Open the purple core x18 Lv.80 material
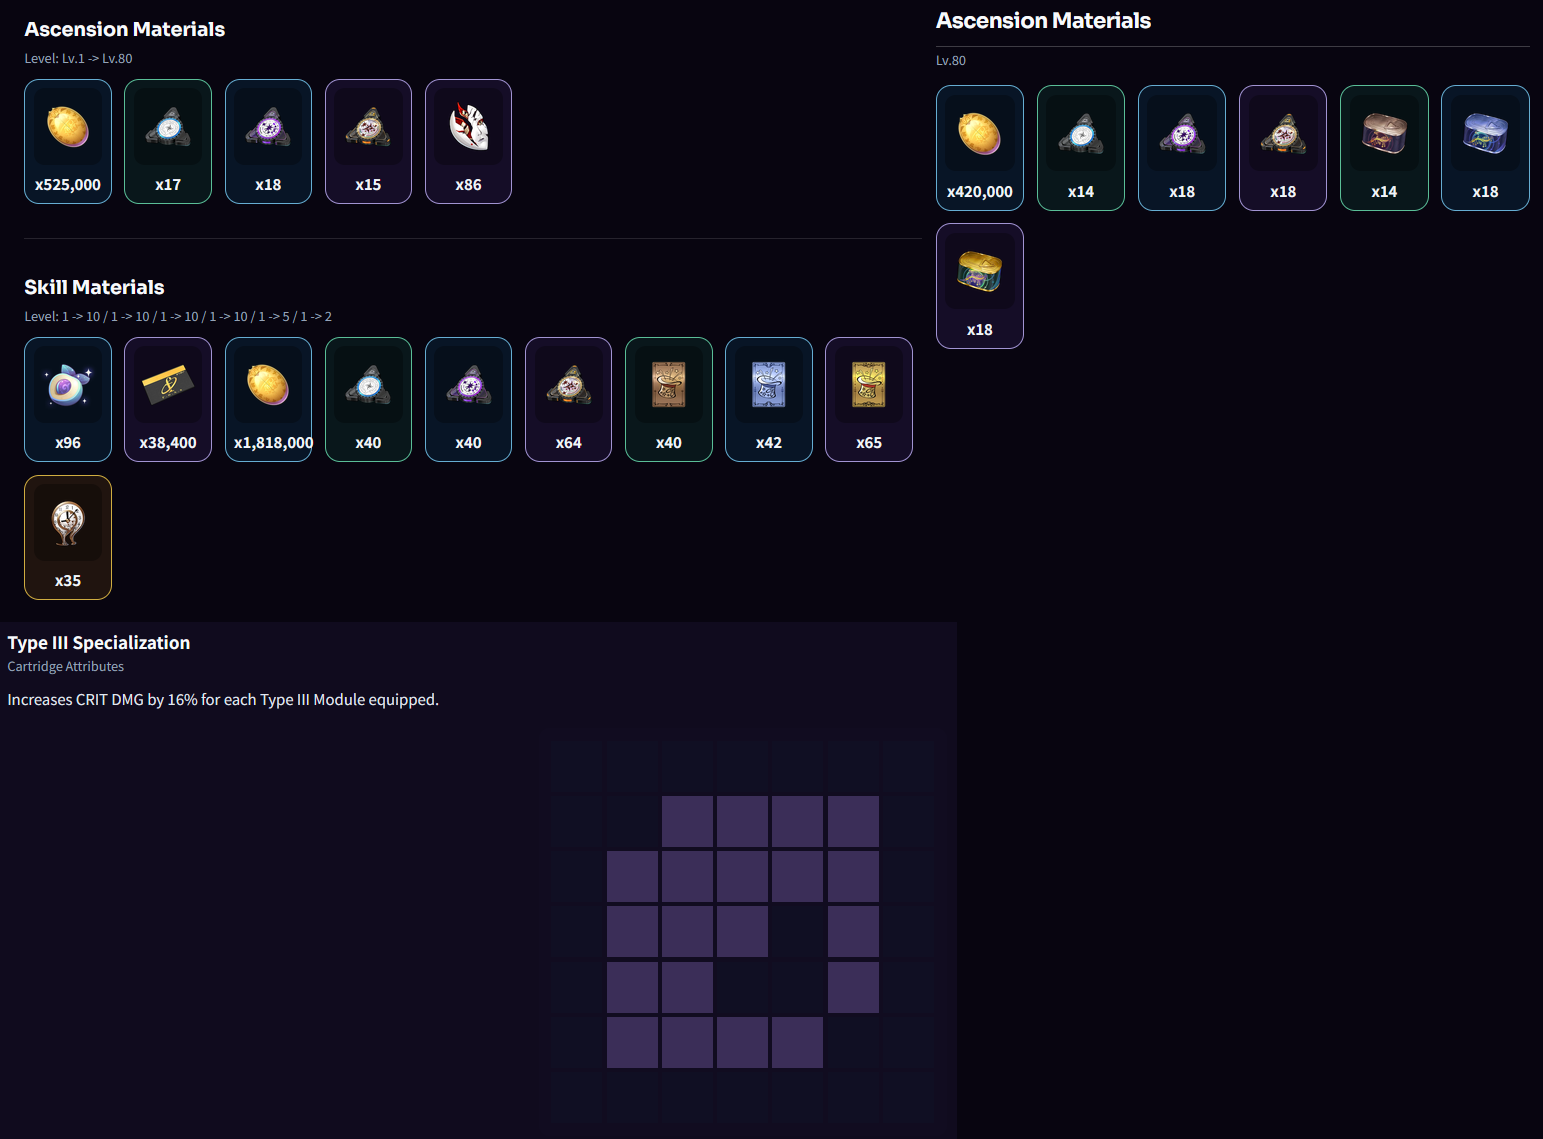Viewport: 1543px width, 1139px height. tap(1182, 148)
